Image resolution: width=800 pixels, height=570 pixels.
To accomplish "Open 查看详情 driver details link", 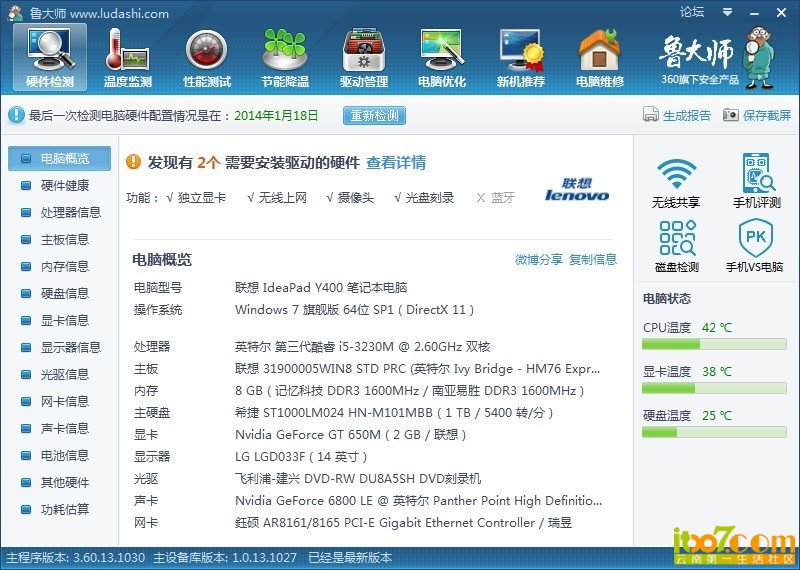I will (x=396, y=163).
